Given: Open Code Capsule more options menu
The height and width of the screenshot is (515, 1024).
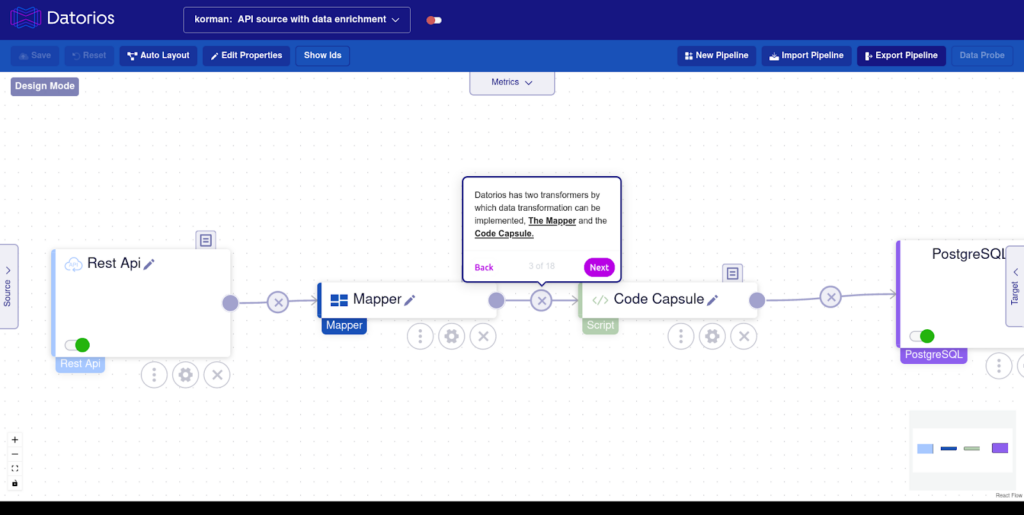Looking at the screenshot, I should coord(680,336).
